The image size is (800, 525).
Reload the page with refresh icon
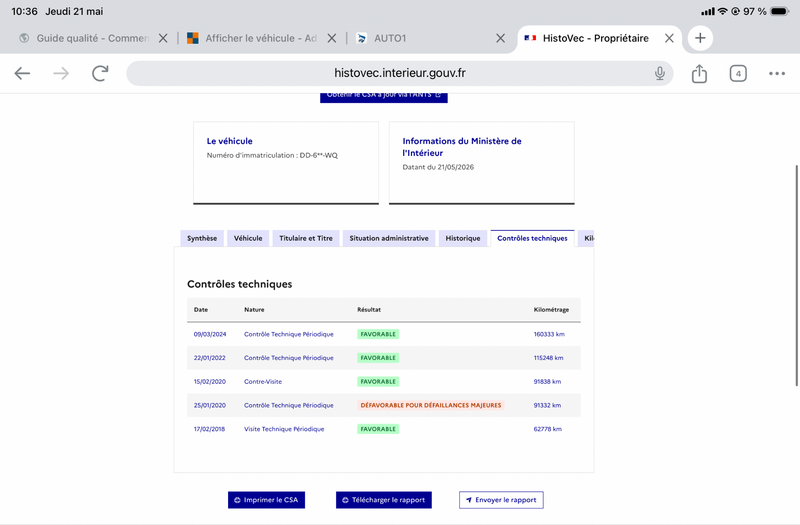tap(100, 73)
